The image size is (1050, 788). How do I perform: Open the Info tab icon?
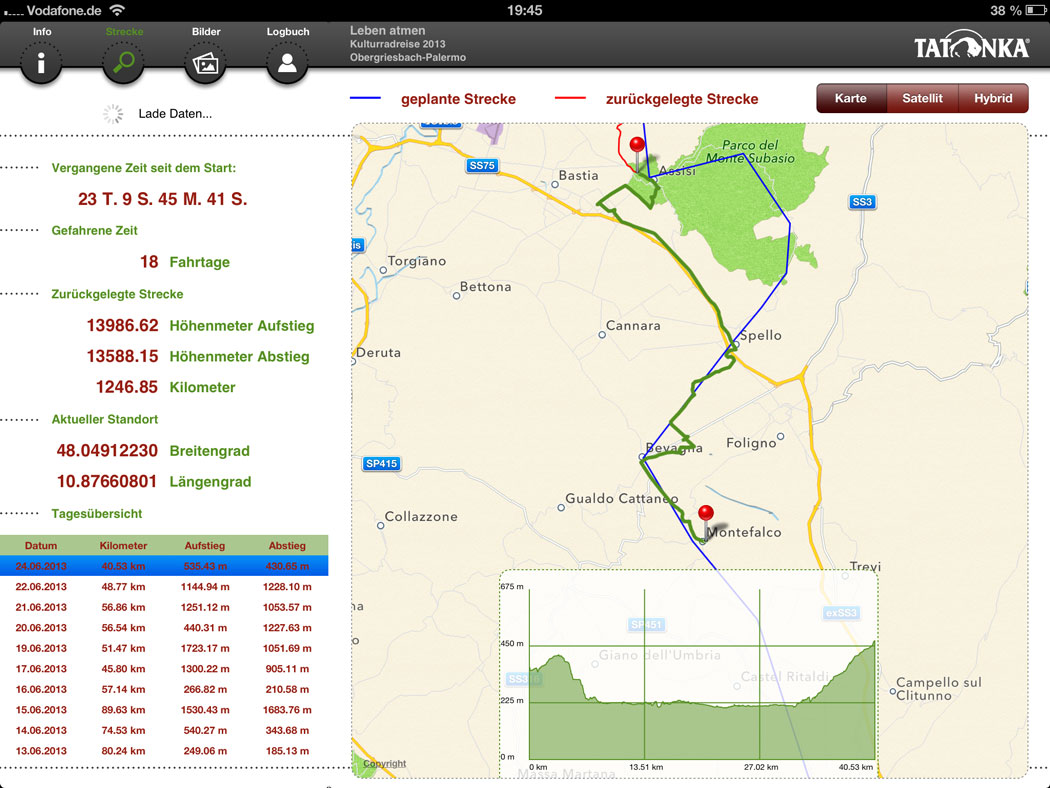pyautogui.click(x=41, y=63)
